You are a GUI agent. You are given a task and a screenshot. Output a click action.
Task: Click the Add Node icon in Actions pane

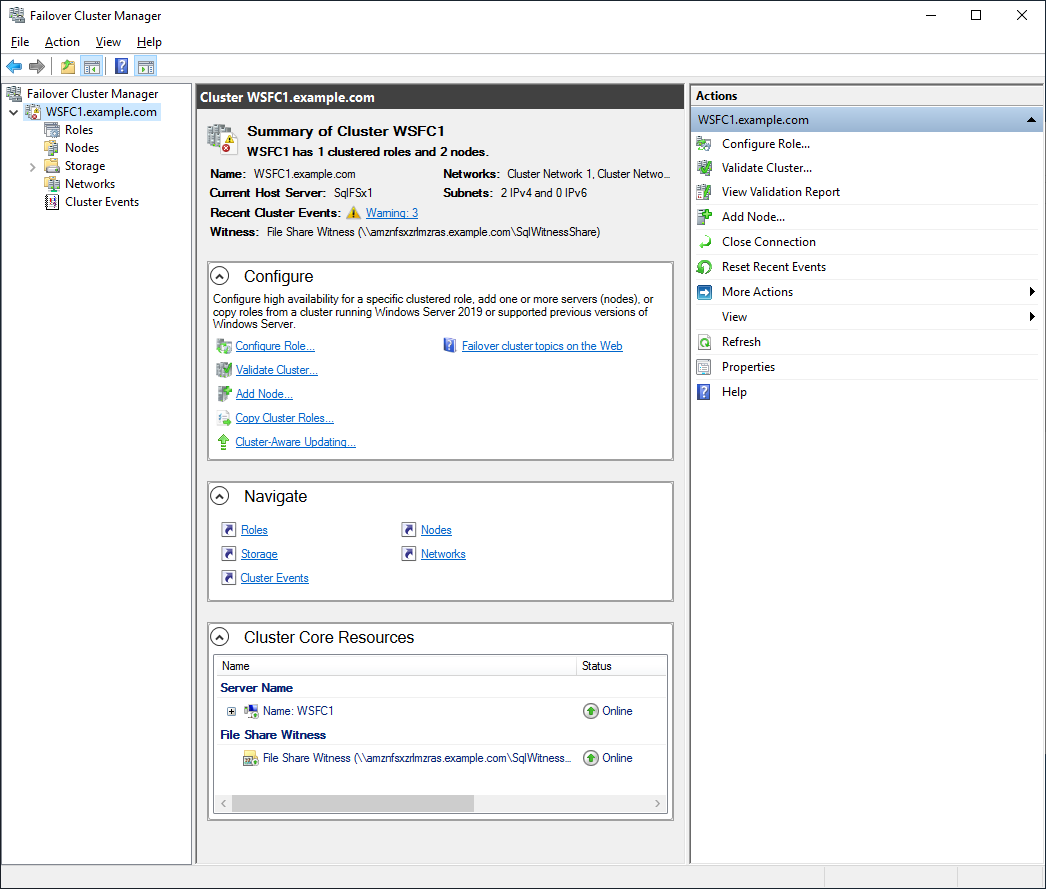click(704, 217)
